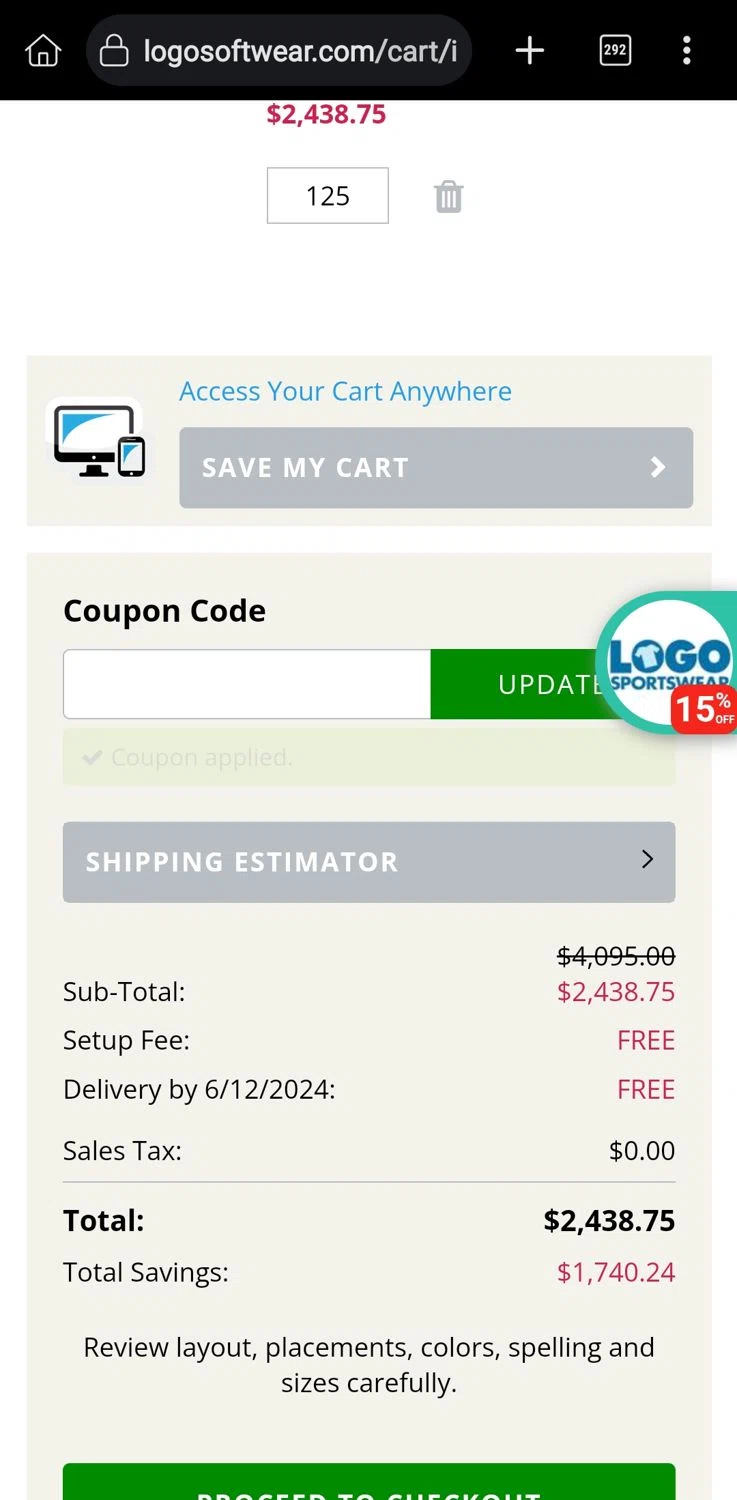Tap the Total Savings amount $1,740.24
Screen dimensions: 737x1500
click(615, 1272)
